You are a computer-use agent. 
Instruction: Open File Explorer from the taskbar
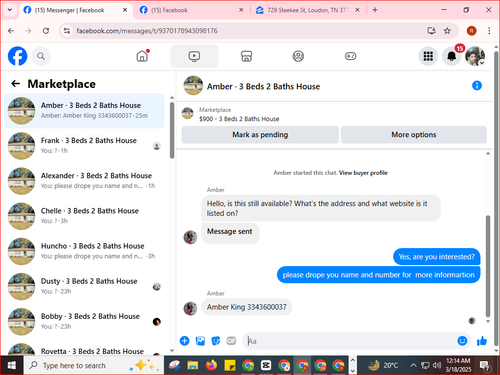(193, 365)
